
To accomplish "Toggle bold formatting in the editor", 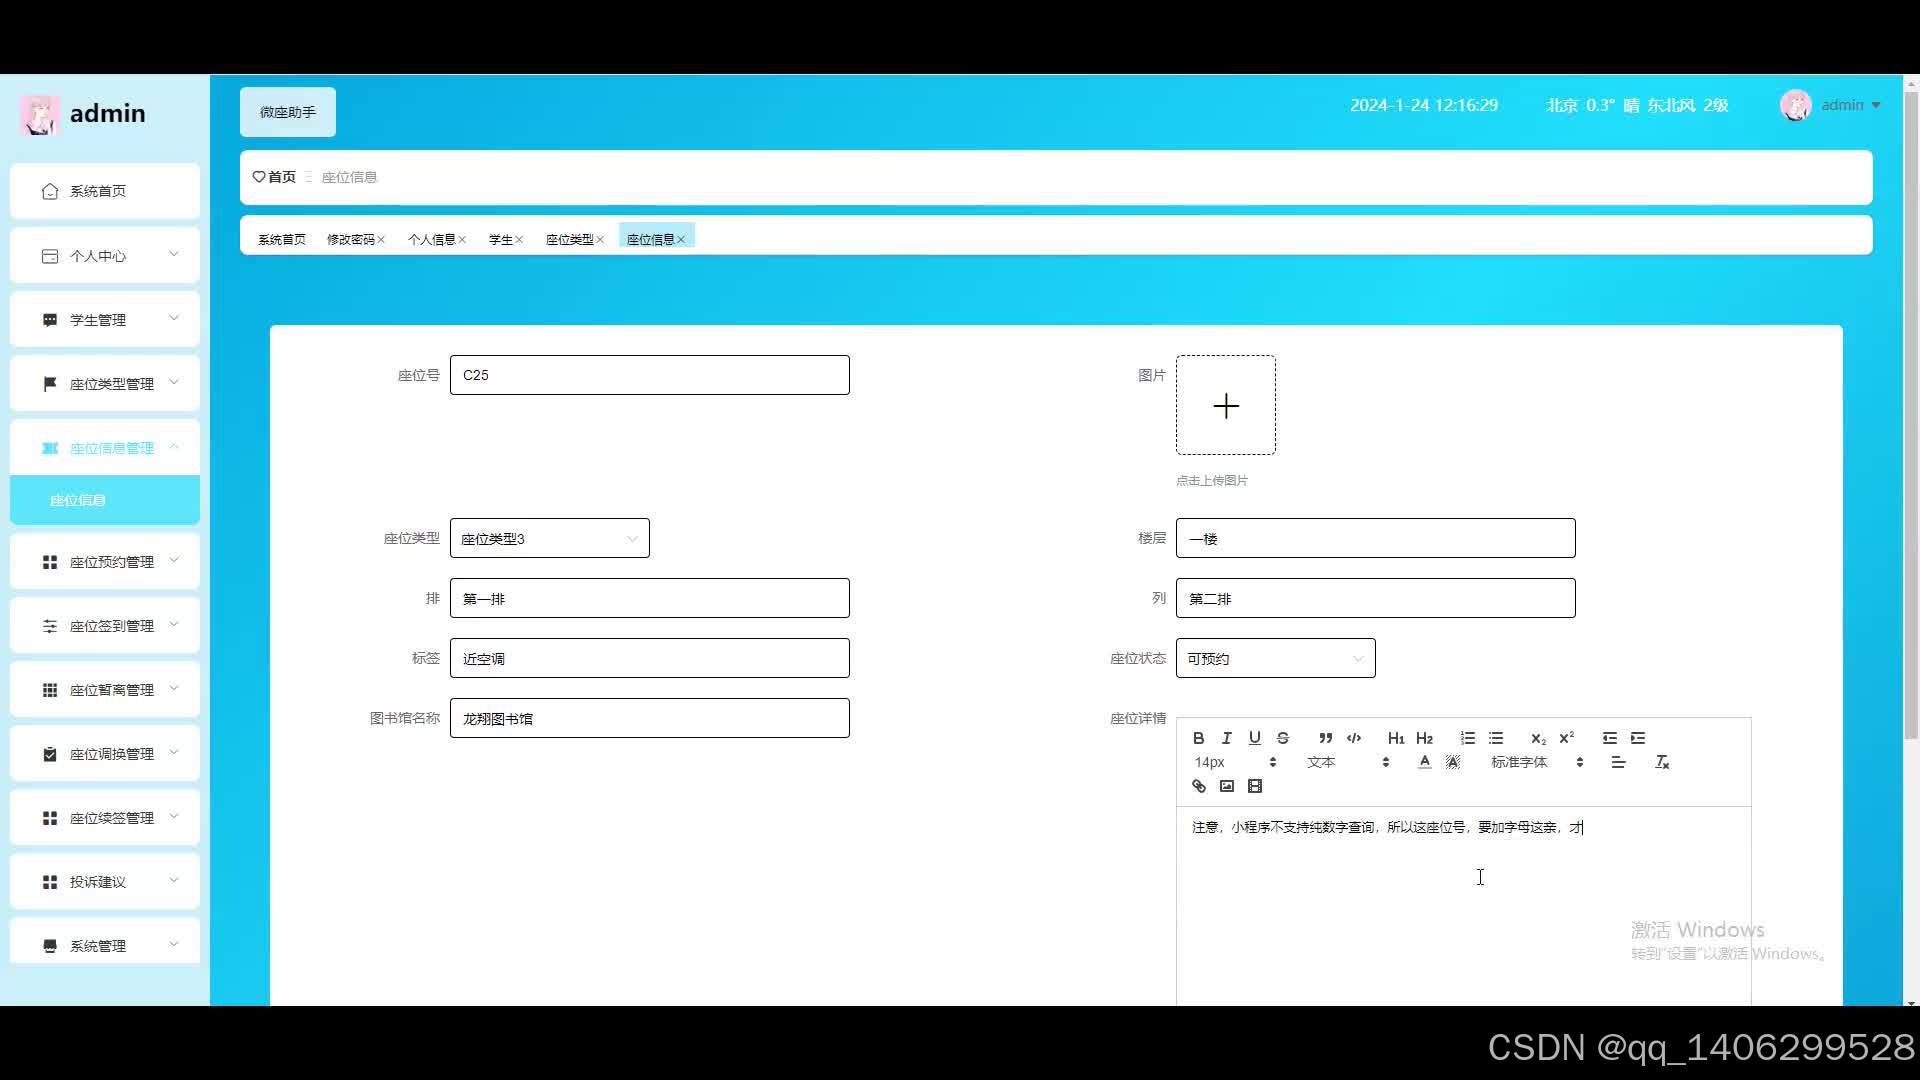I will (1198, 738).
